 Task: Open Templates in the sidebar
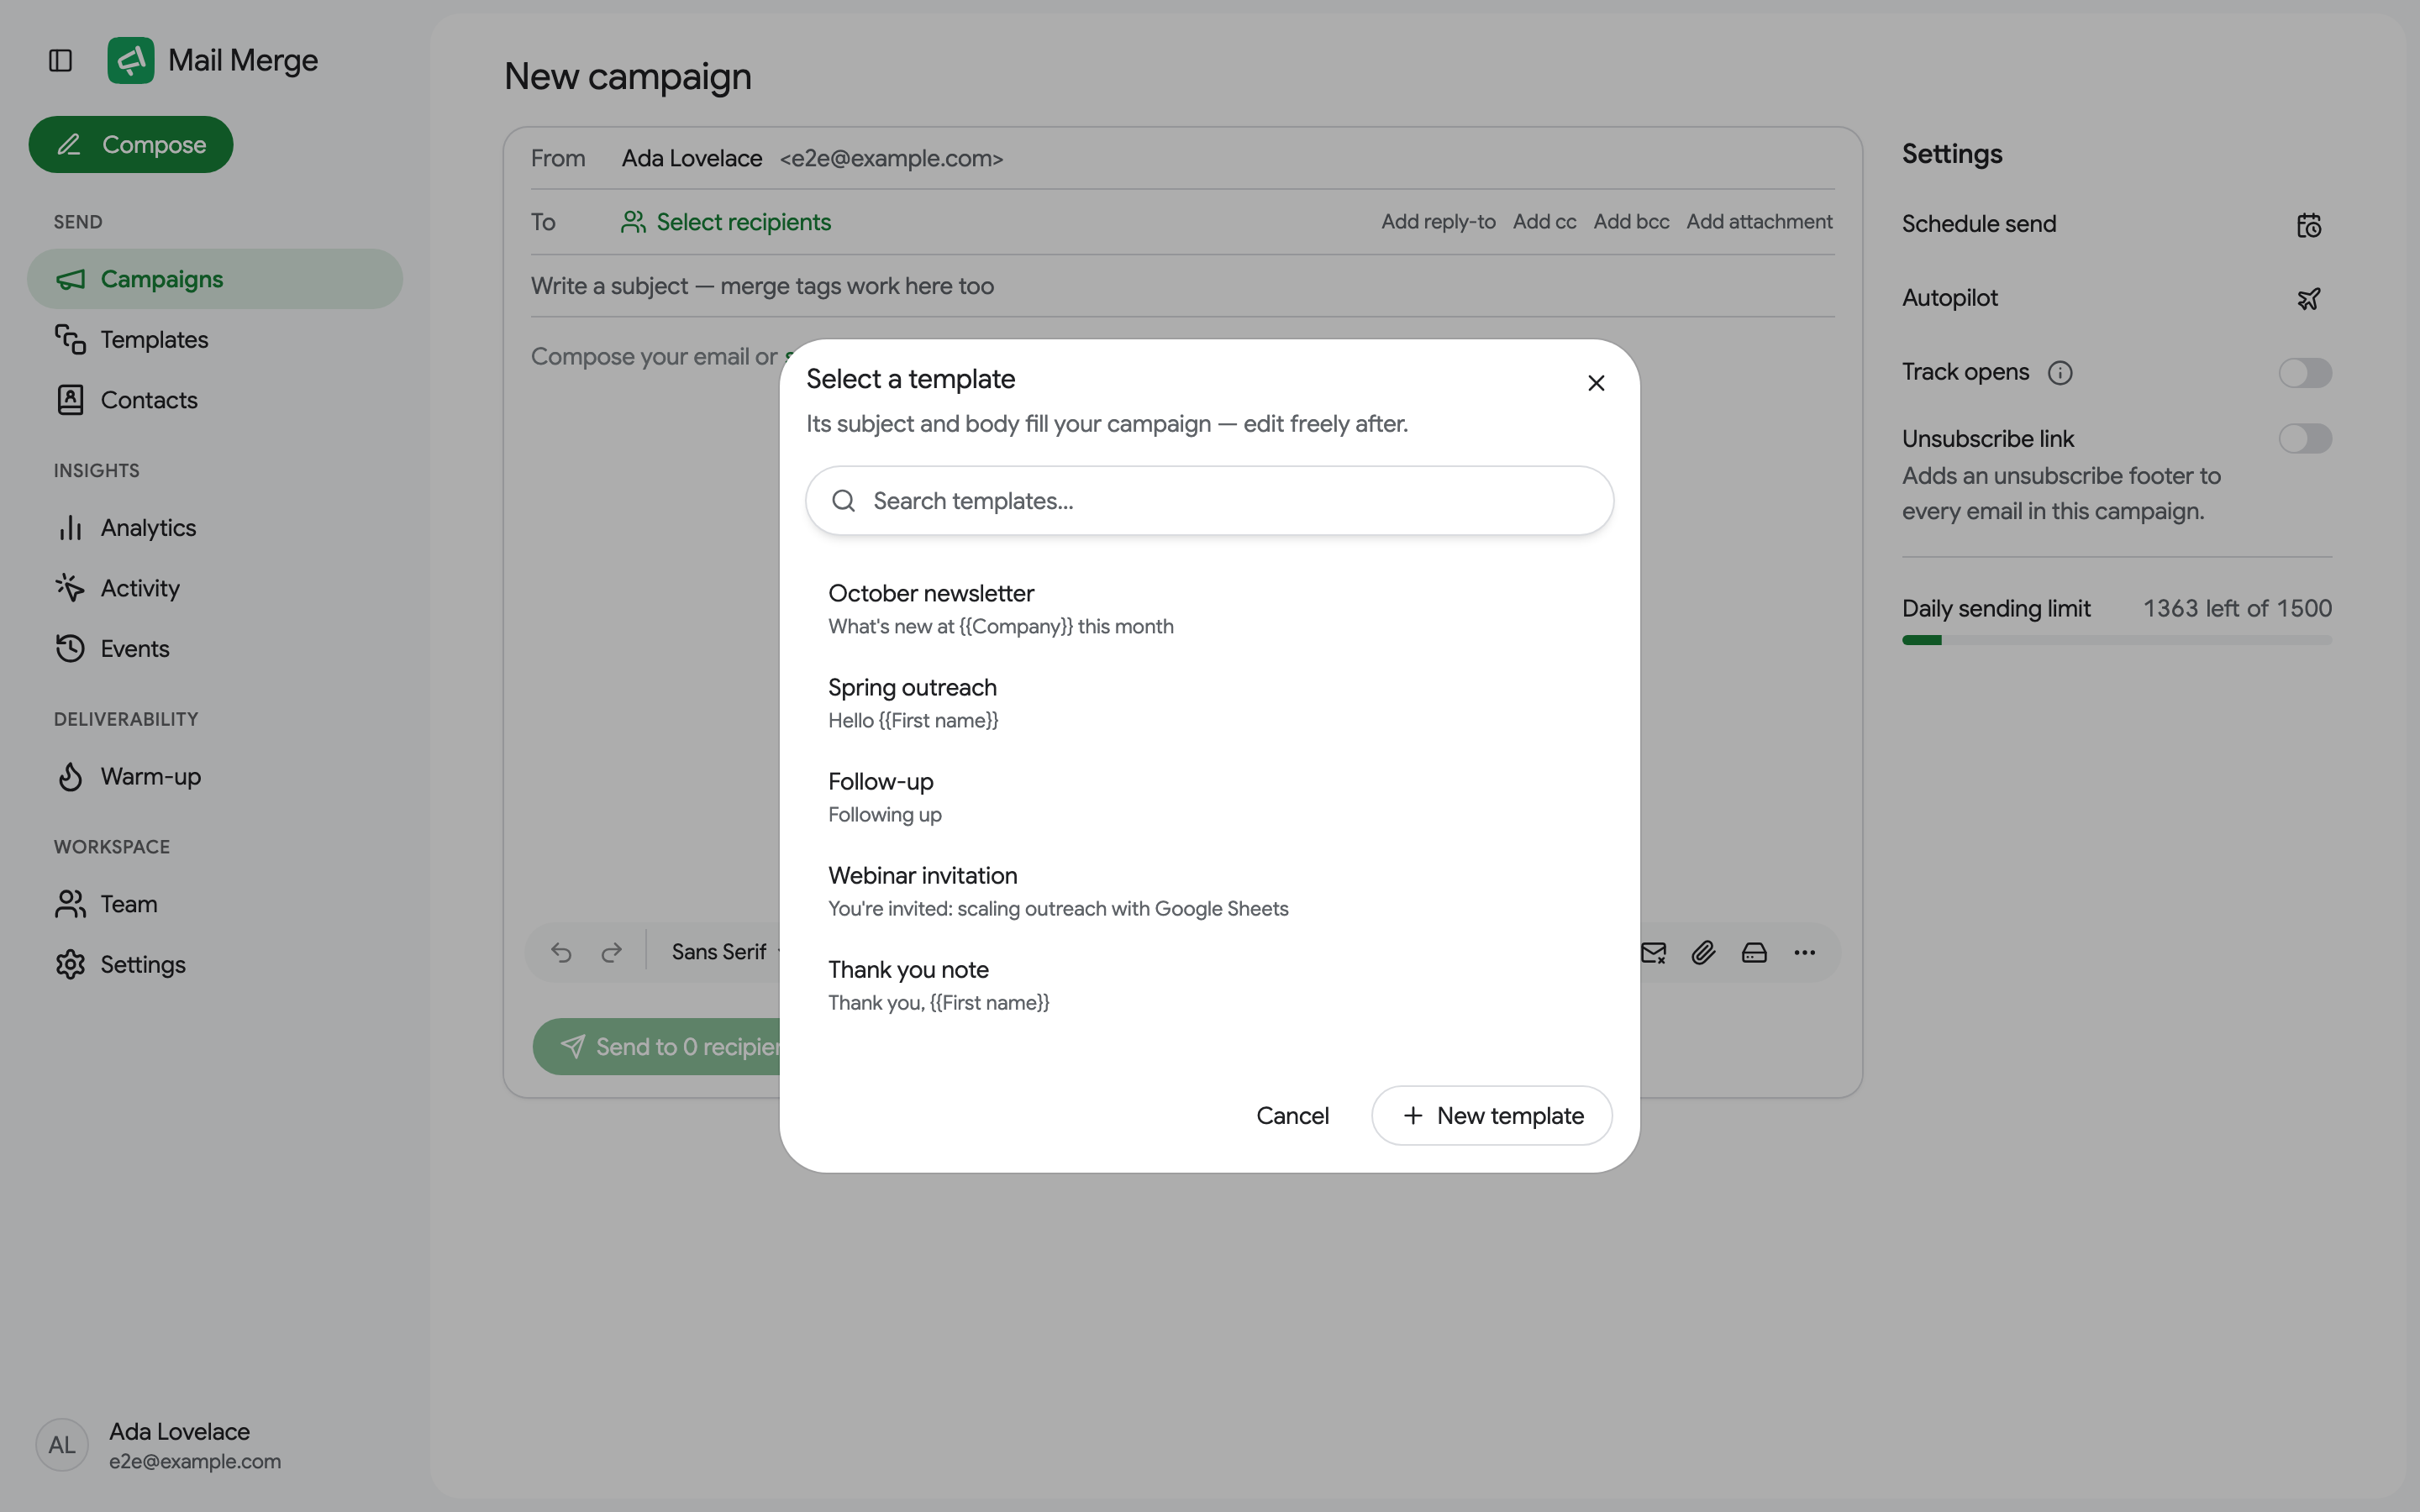[x=215, y=340]
